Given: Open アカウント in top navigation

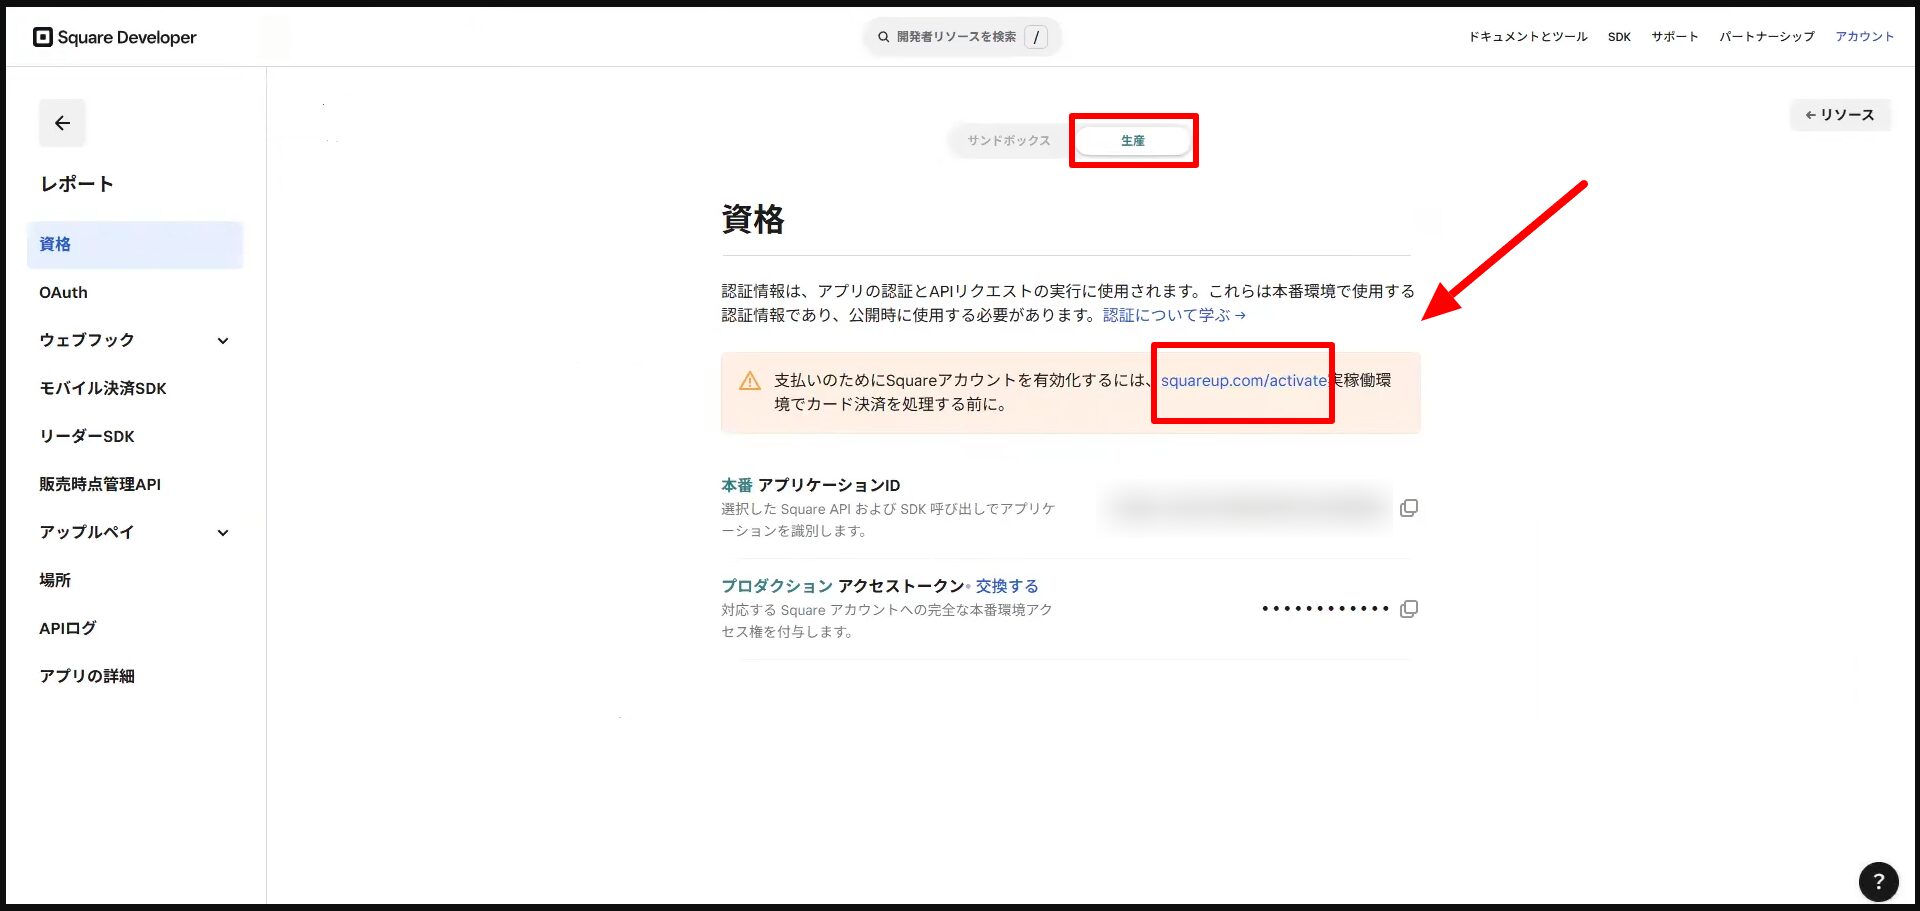Looking at the screenshot, I should pos(1864,37).
